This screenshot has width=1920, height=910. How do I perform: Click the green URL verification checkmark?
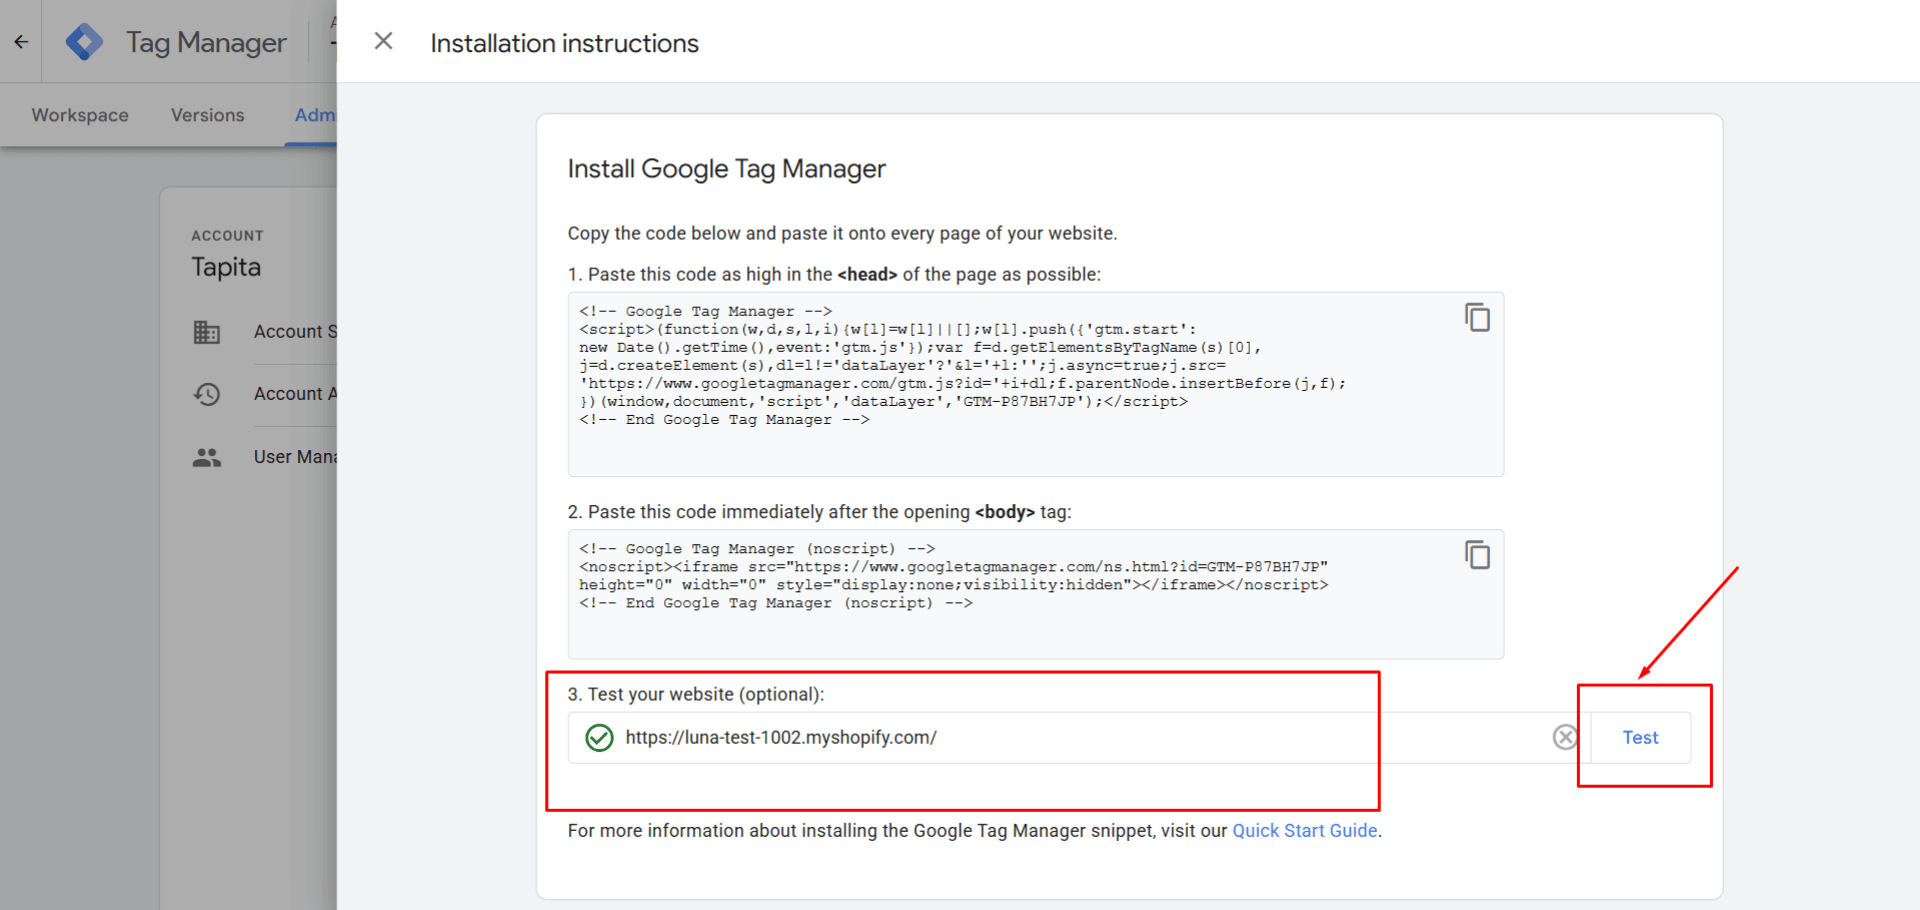pos(598,737)
